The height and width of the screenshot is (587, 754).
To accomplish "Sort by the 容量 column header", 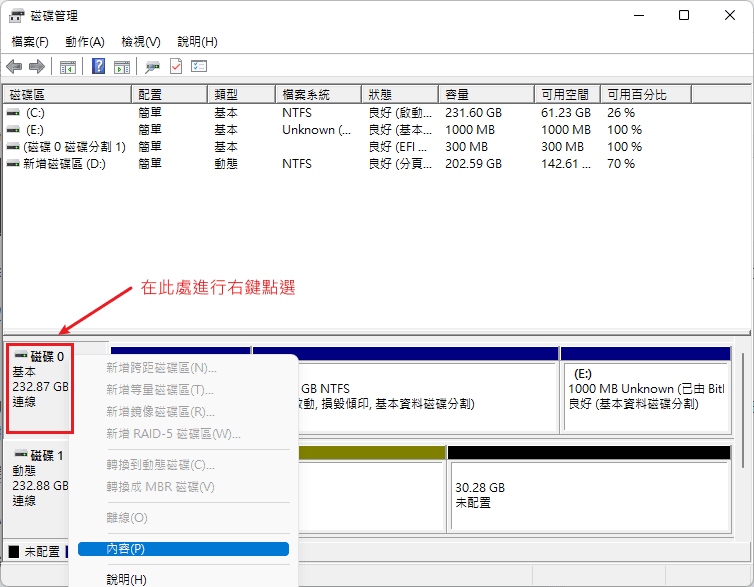I will 487,95.
